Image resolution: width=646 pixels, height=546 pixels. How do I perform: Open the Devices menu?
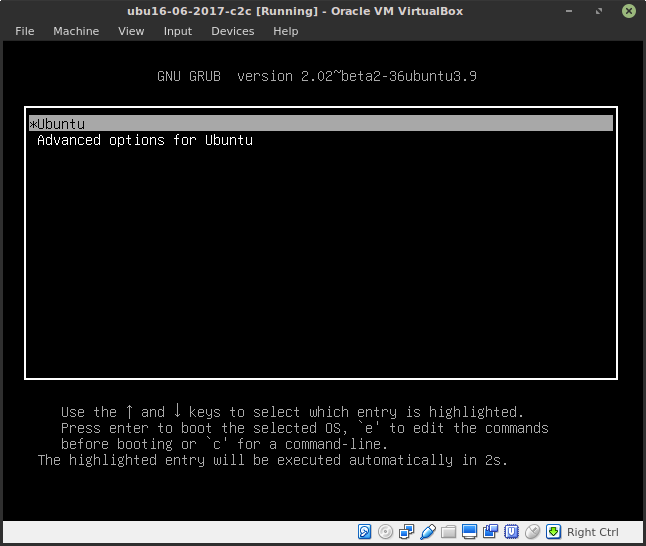(x=233, y=31)
